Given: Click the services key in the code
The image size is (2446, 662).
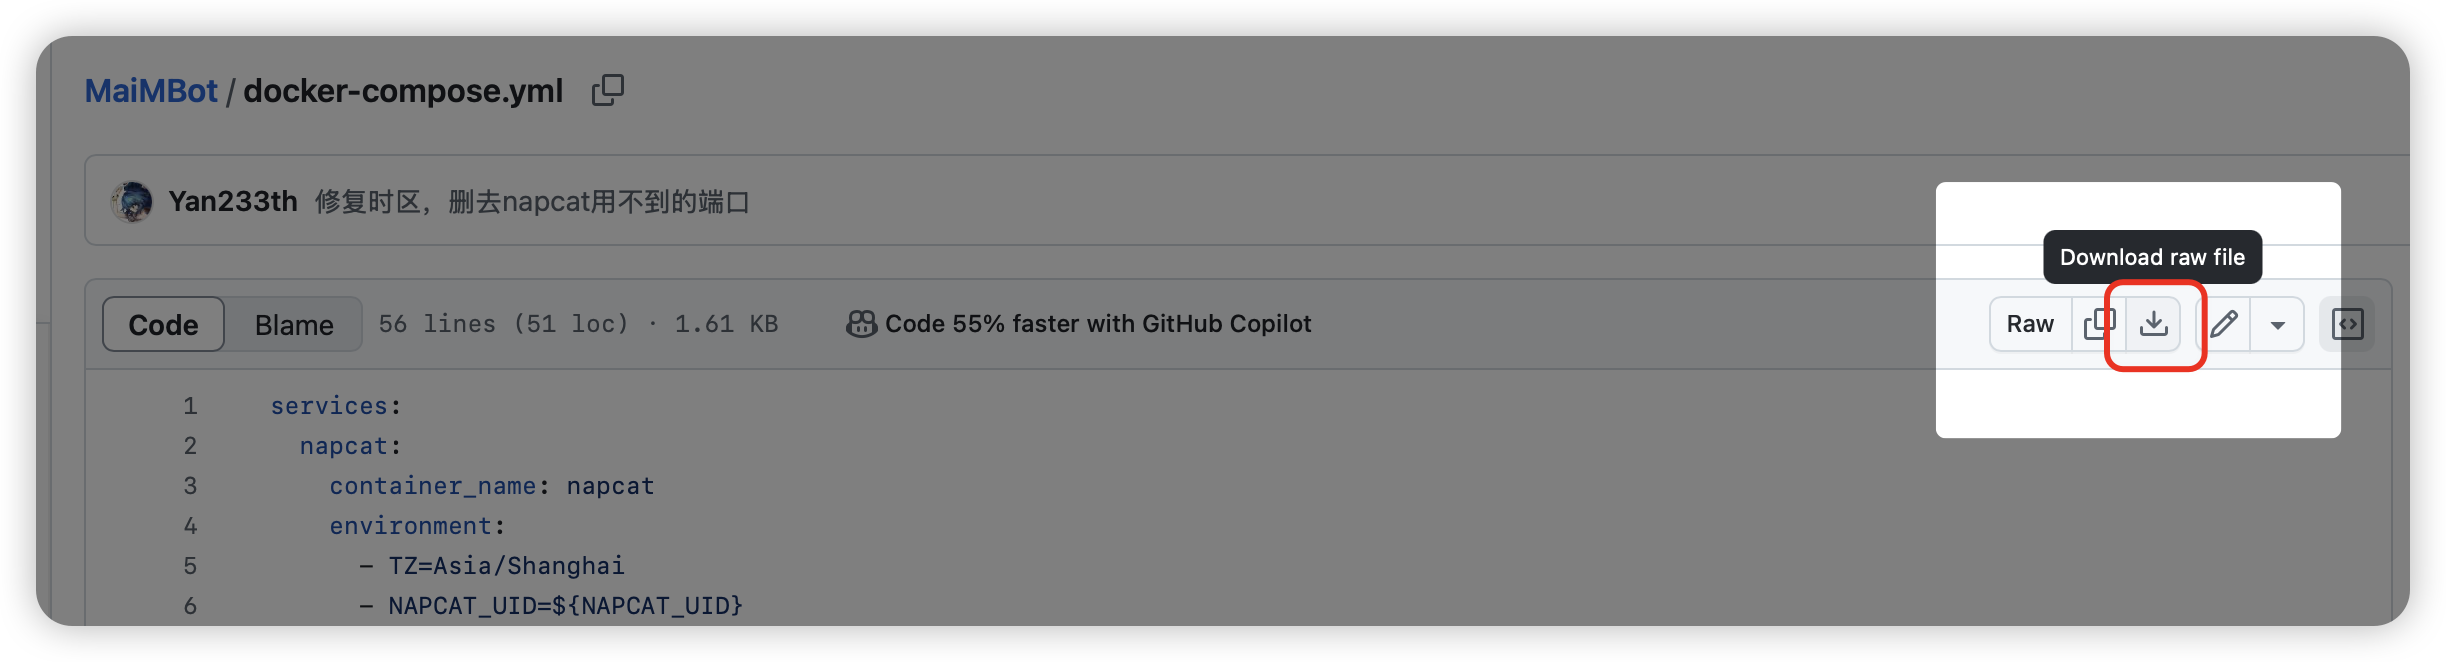Looking at the screenshot, I should point(329,406).
